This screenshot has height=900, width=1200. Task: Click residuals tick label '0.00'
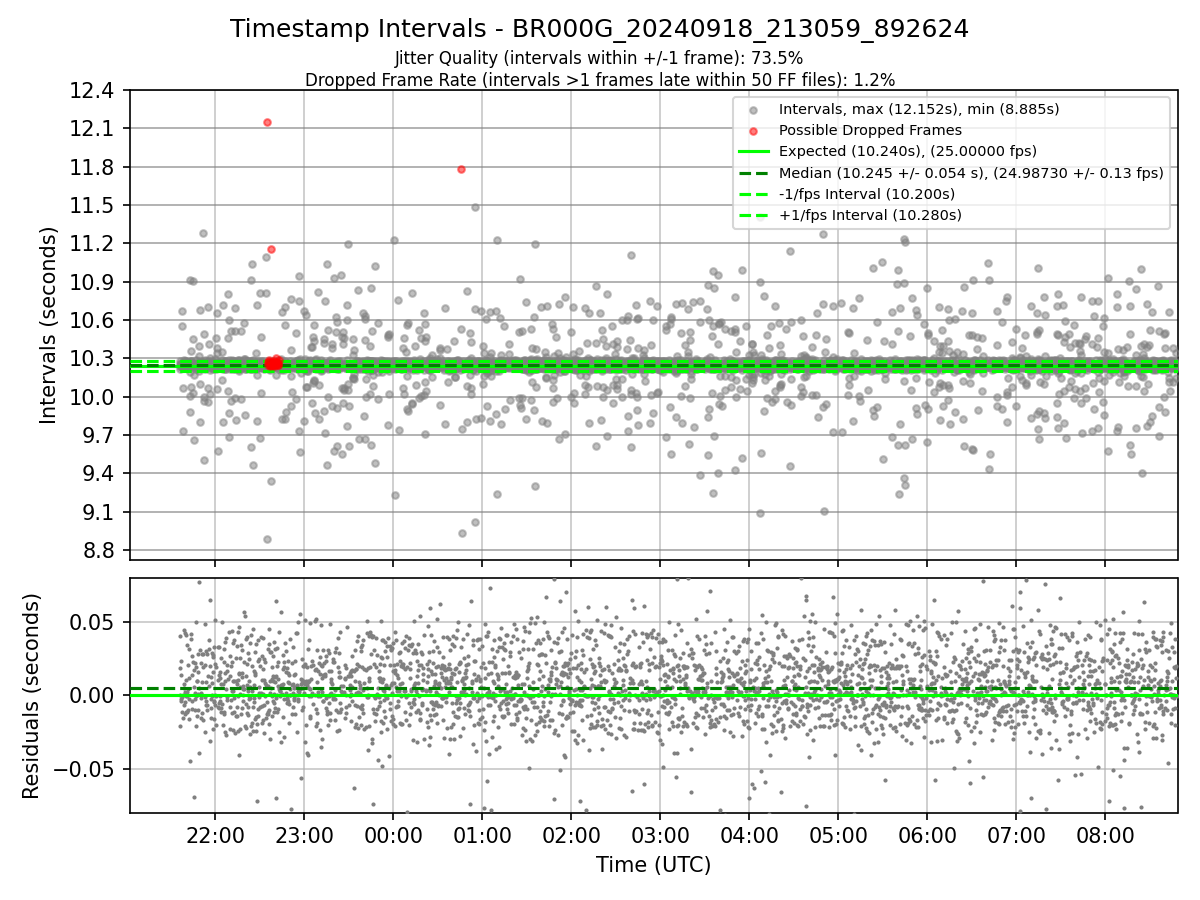[x=93, y=695]
